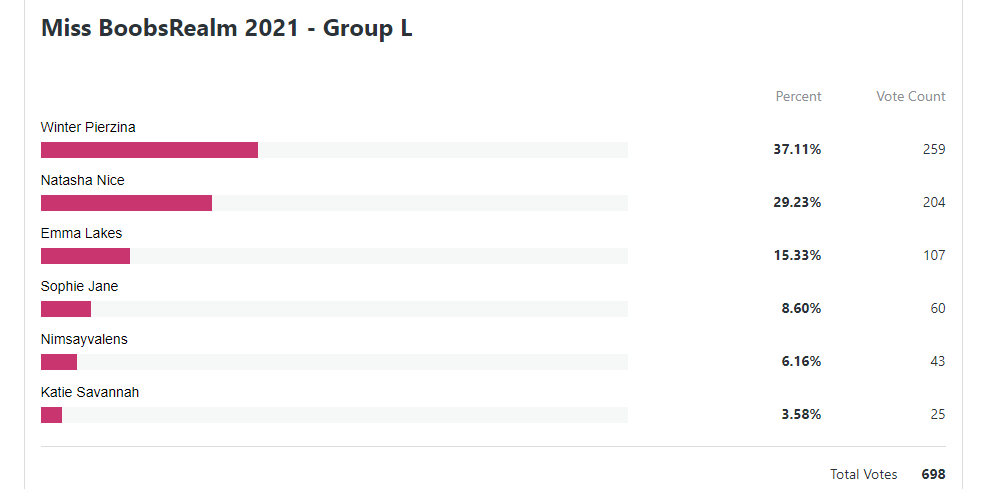
Task: Click the 698 total votes number
Action: [x=934, y=475]
